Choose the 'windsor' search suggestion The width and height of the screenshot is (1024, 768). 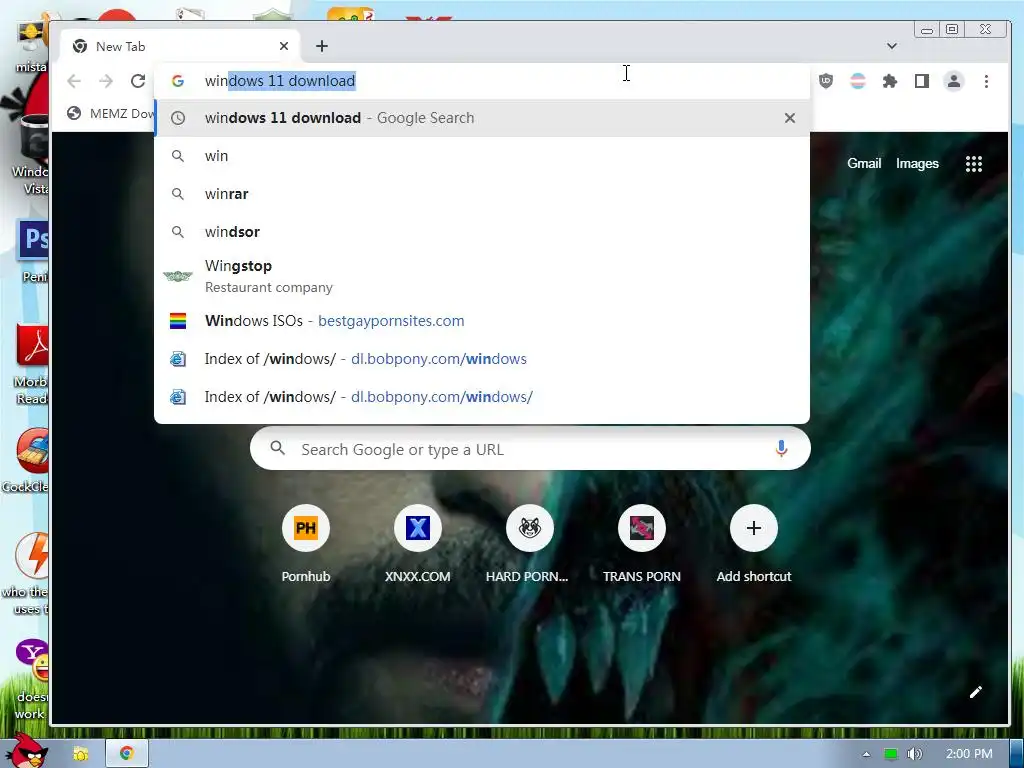coord(482,232)
